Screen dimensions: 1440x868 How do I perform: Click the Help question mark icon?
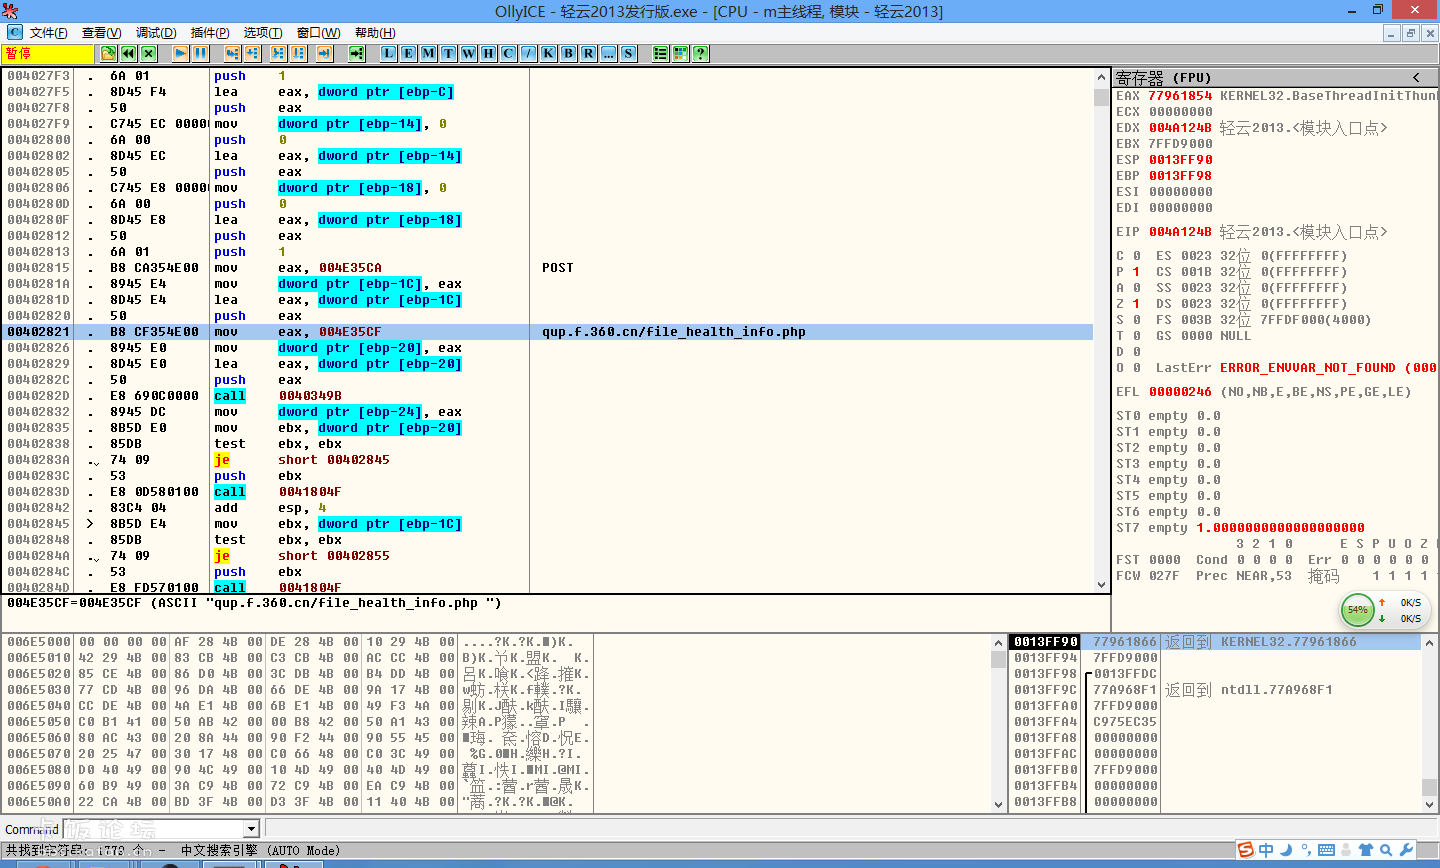point(700,53)
